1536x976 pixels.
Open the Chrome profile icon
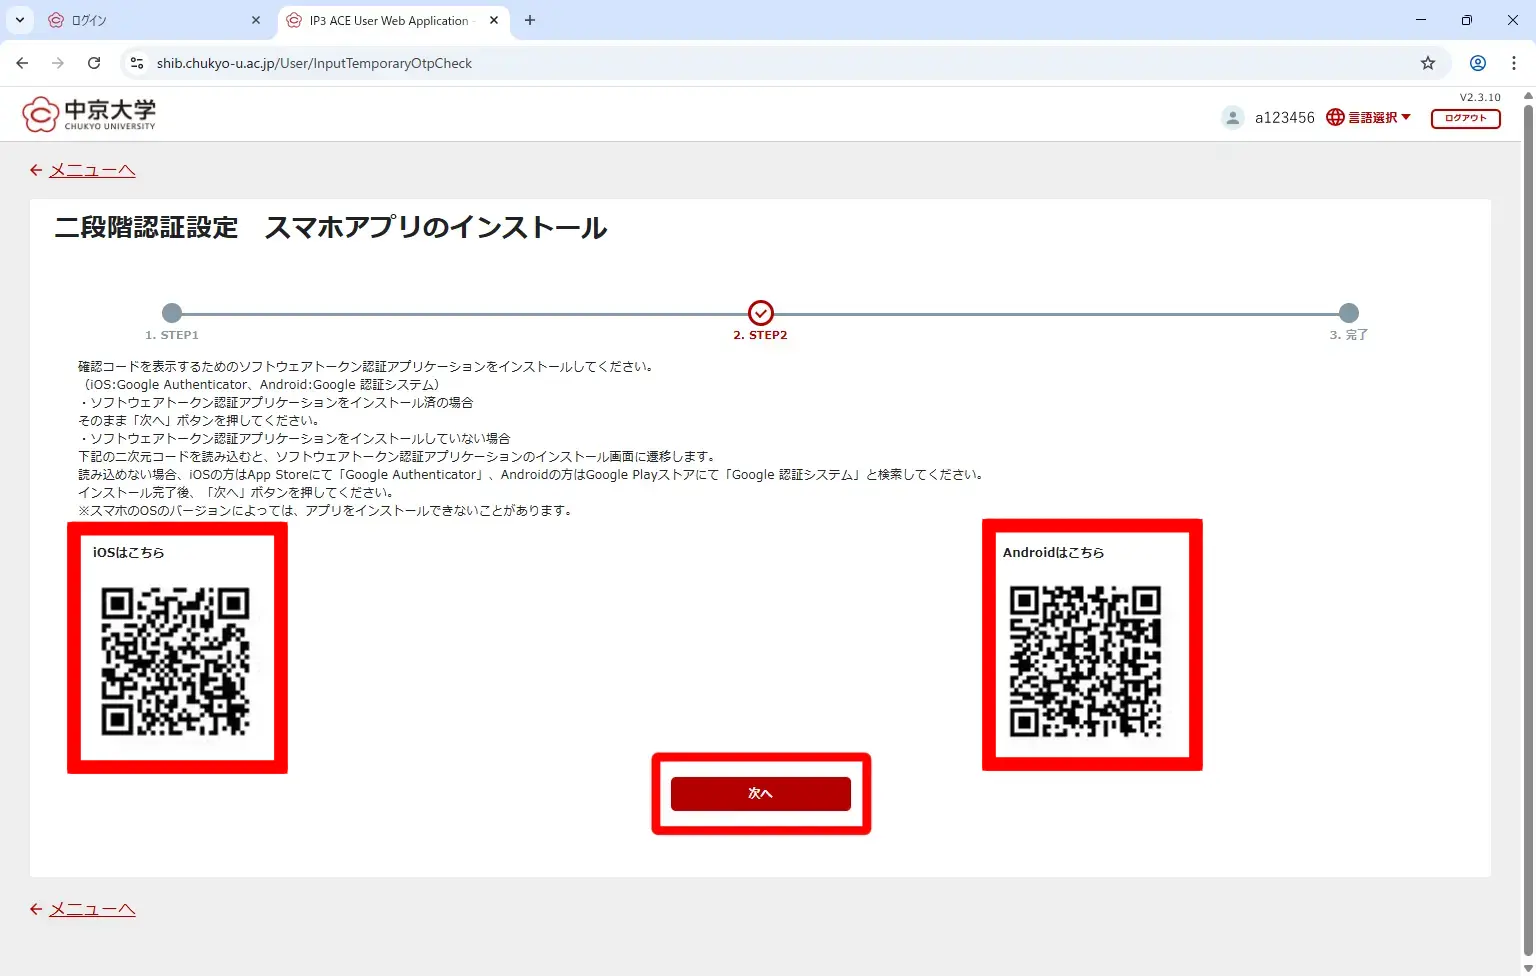point(1477,63)
